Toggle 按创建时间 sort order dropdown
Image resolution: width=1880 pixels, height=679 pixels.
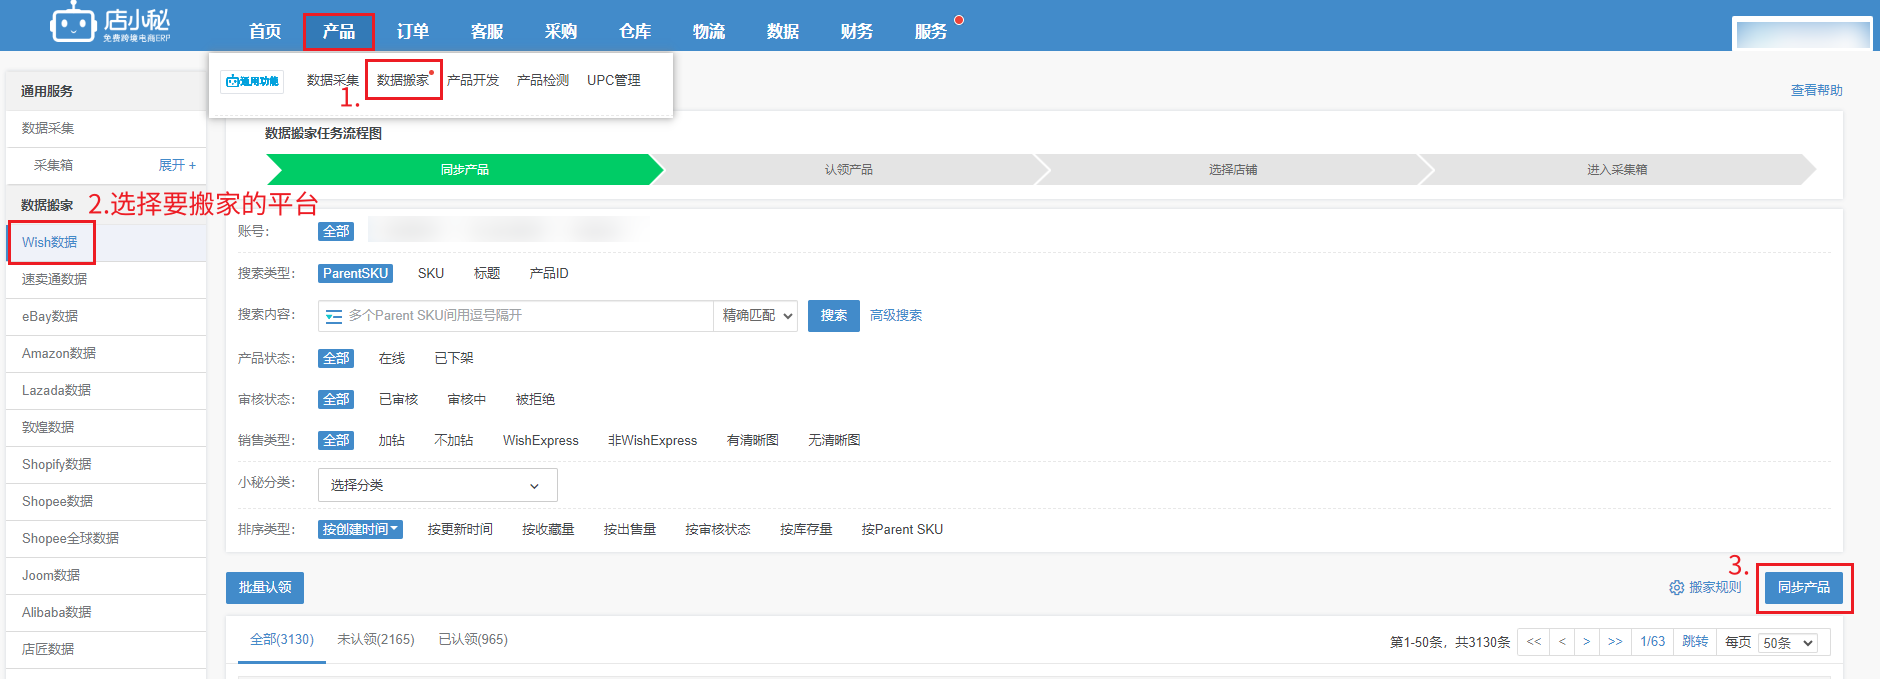point(361,529)
